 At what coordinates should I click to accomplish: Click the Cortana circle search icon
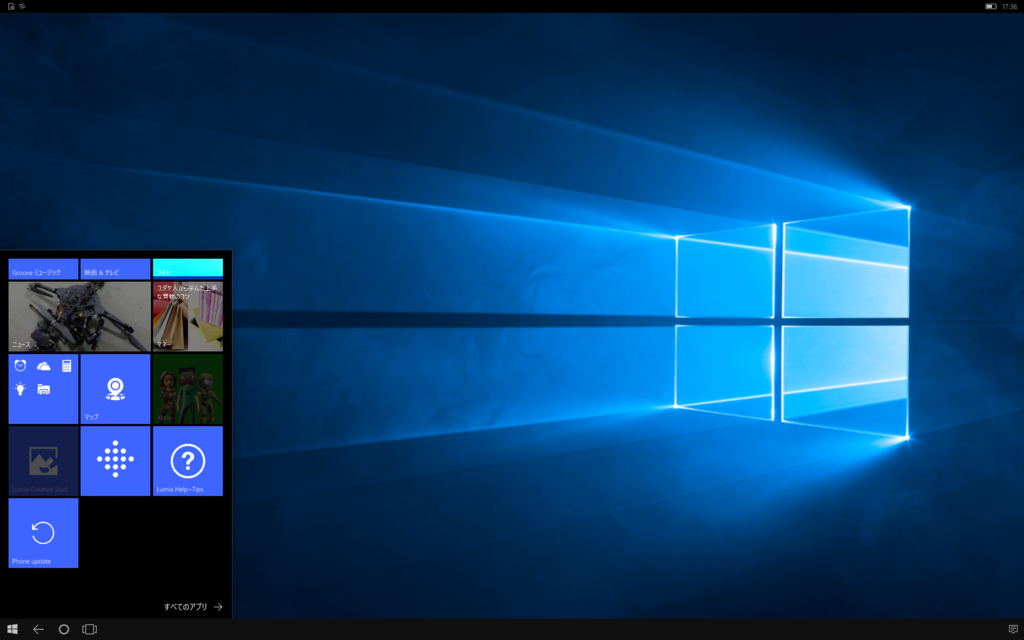coord(64,630)
